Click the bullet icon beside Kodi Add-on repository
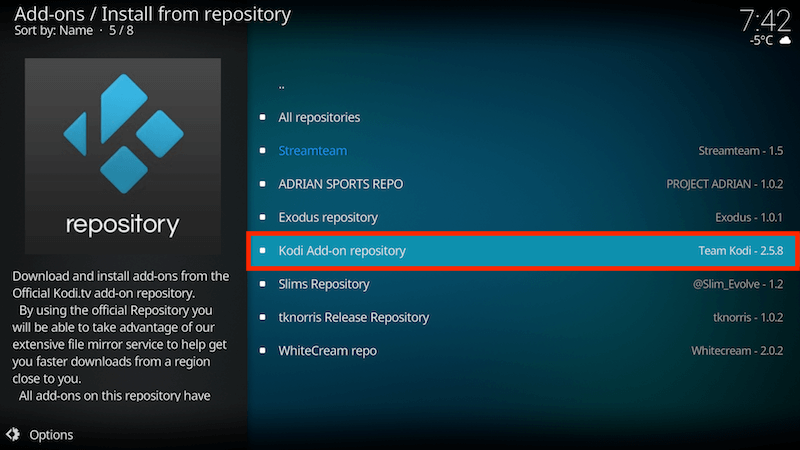This screenshot has height=450, width=800. pos(262,251)
